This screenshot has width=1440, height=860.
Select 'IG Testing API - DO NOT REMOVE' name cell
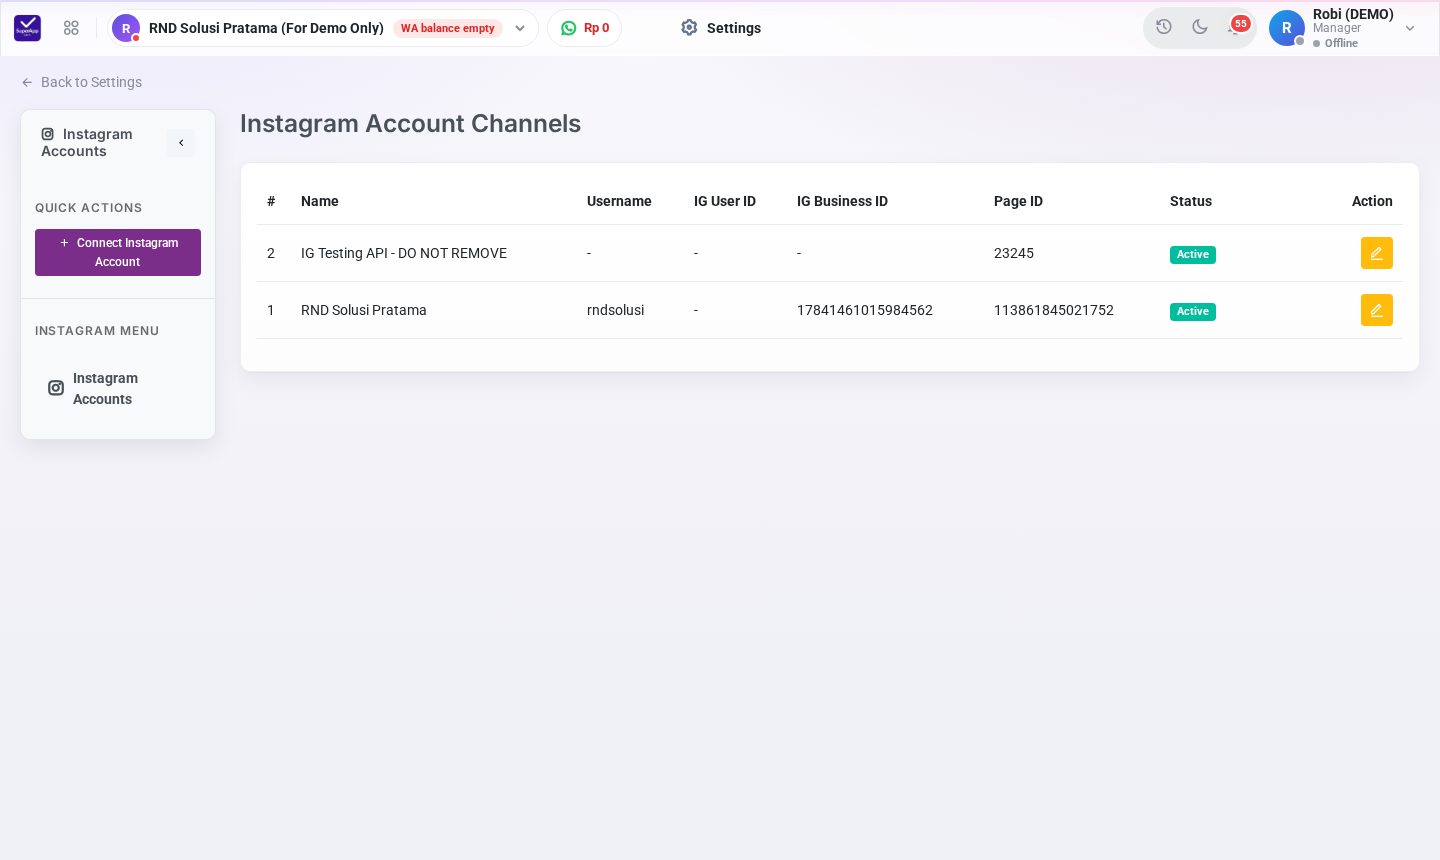point(404,253)
